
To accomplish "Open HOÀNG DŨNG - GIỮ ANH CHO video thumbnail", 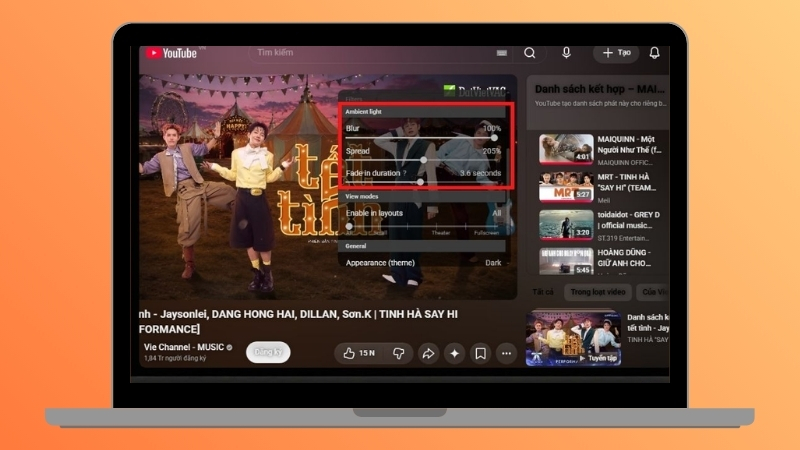I will pyautogui.click(x=566, y=261).
